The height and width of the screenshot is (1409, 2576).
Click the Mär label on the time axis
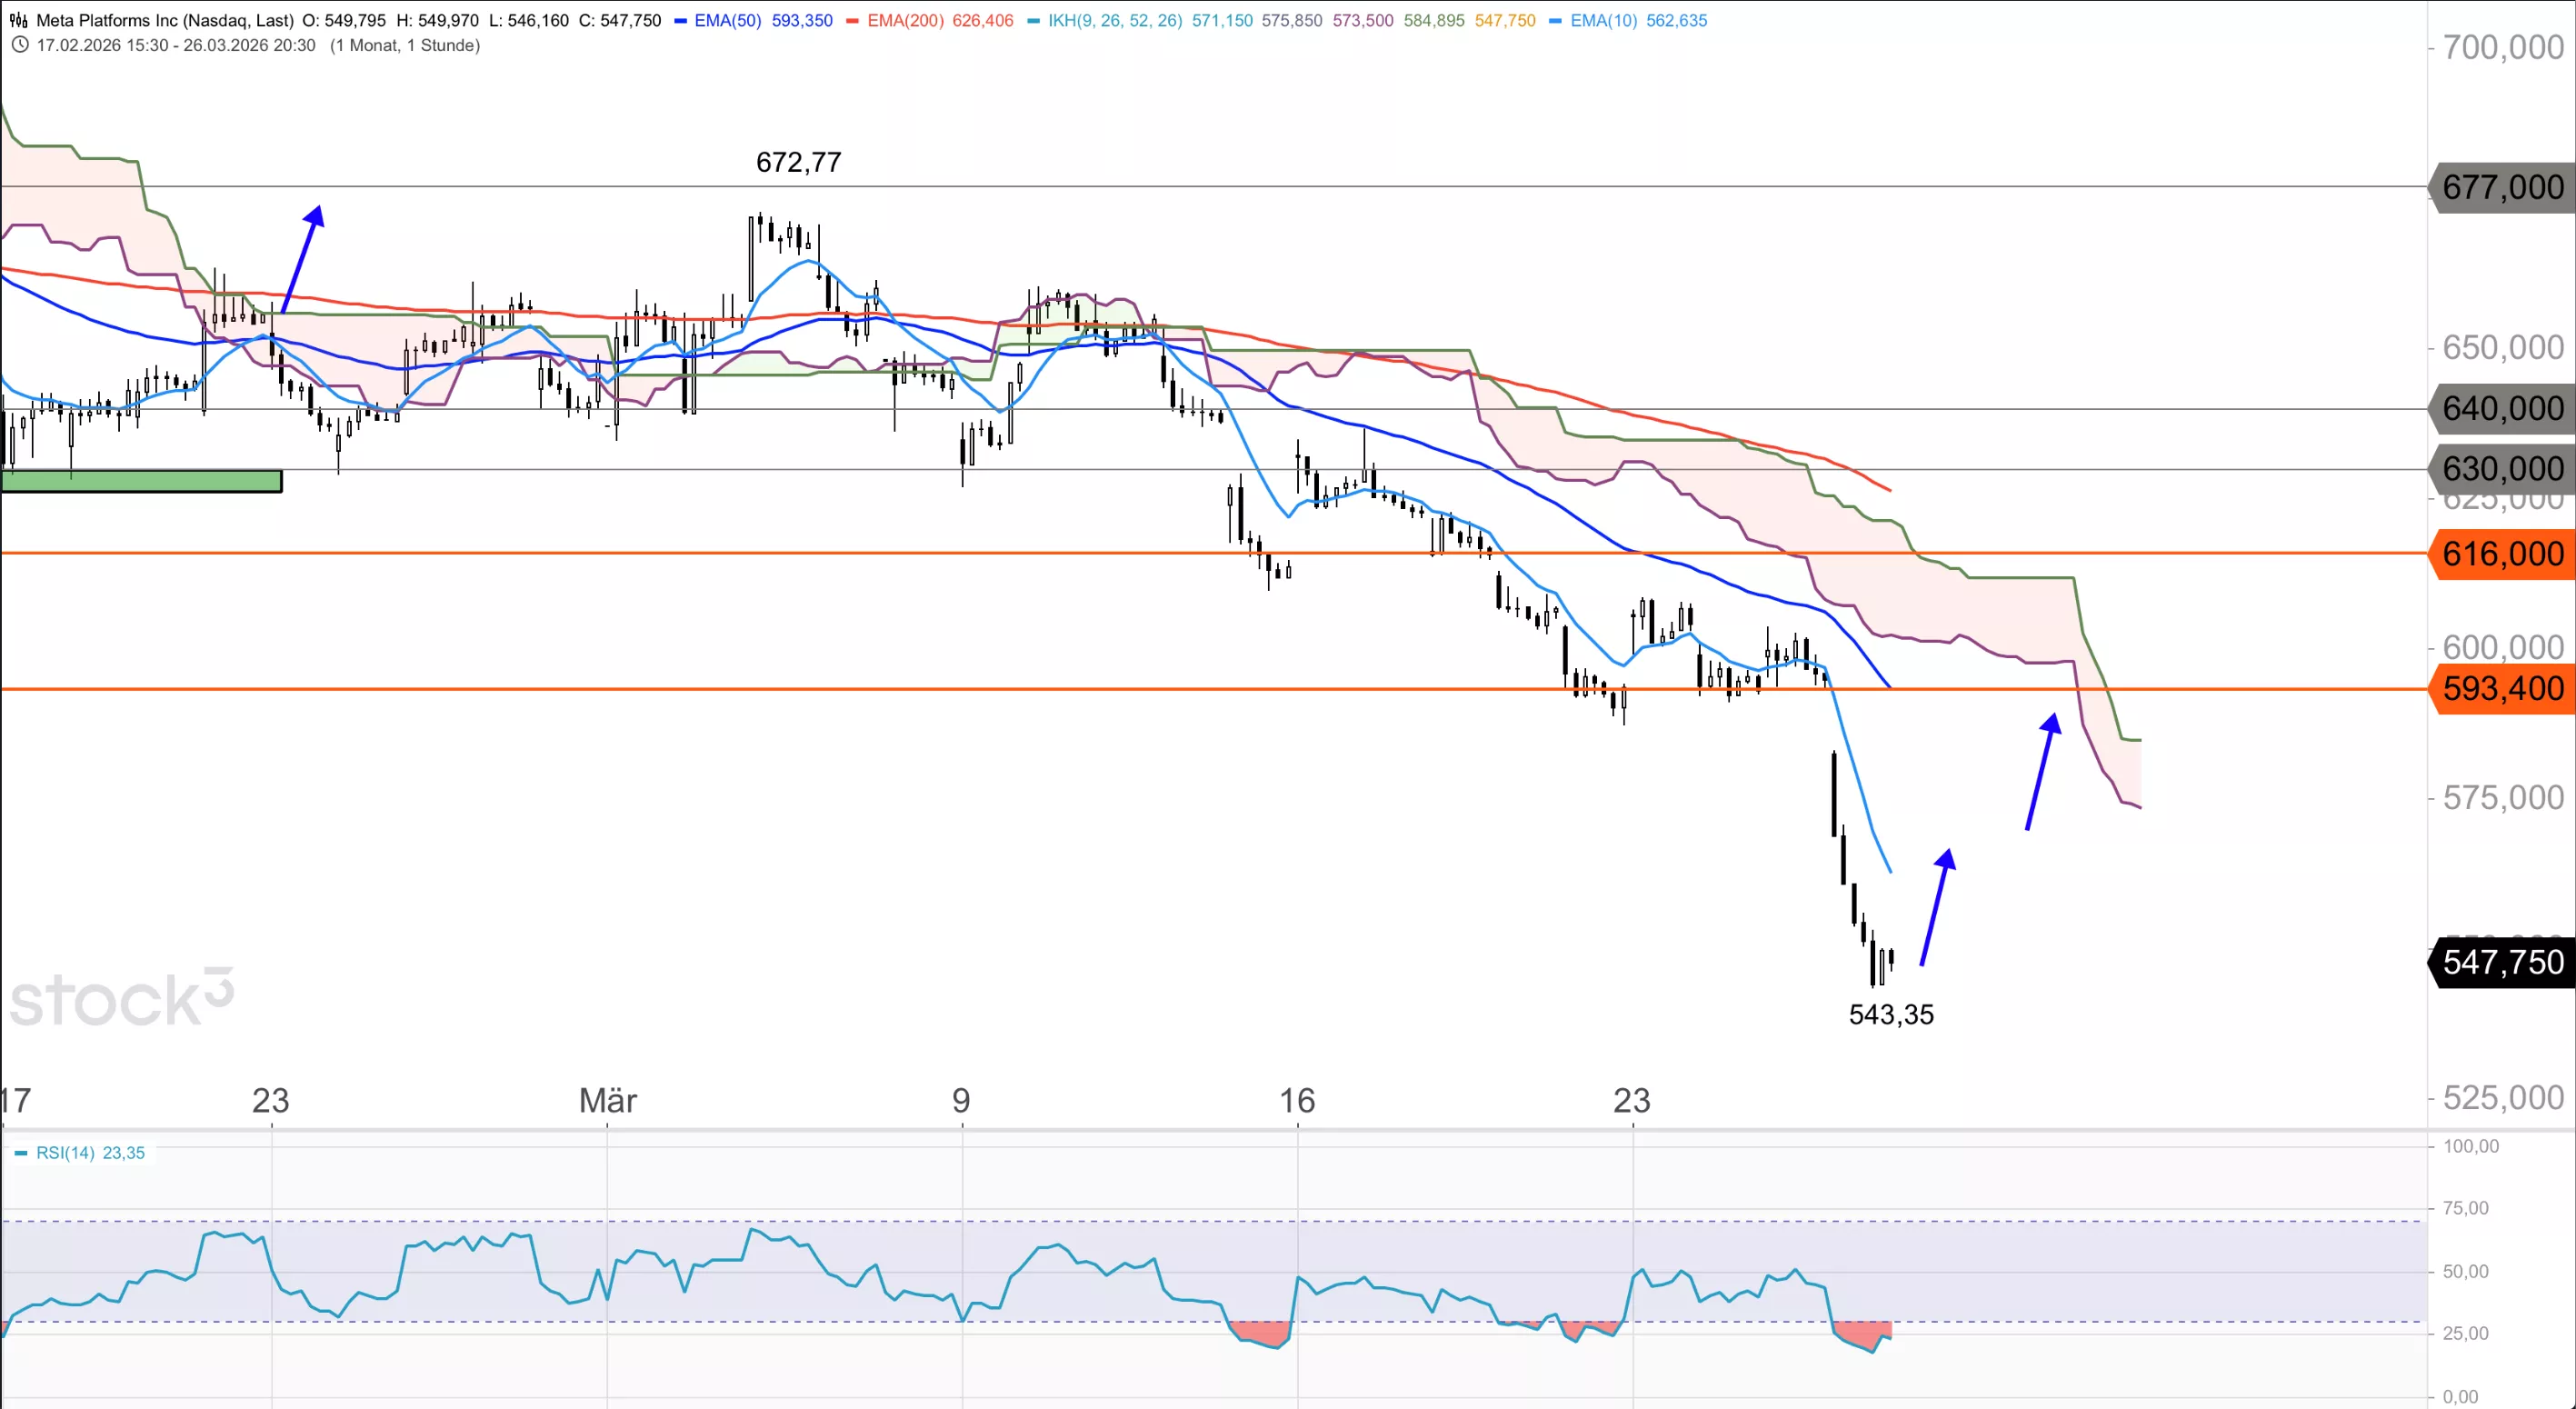click(x=607, y=1100)
